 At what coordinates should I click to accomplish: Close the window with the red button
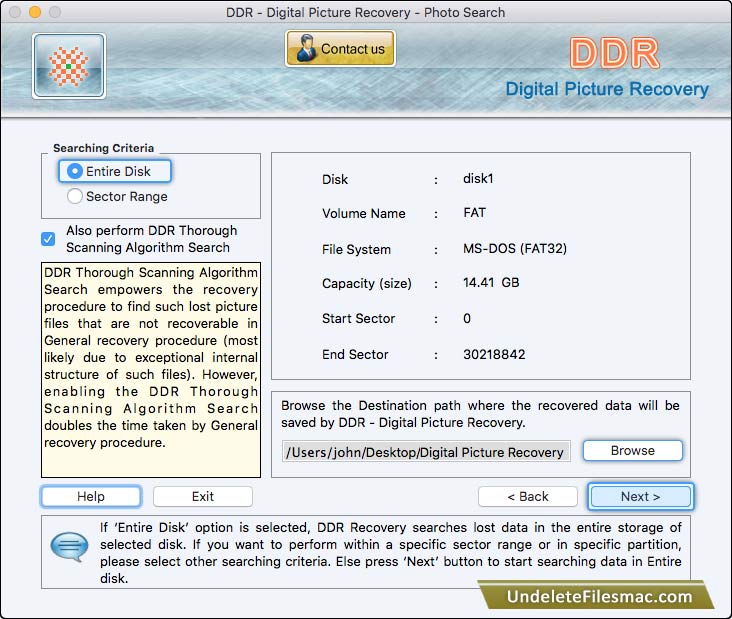(15, 12)
